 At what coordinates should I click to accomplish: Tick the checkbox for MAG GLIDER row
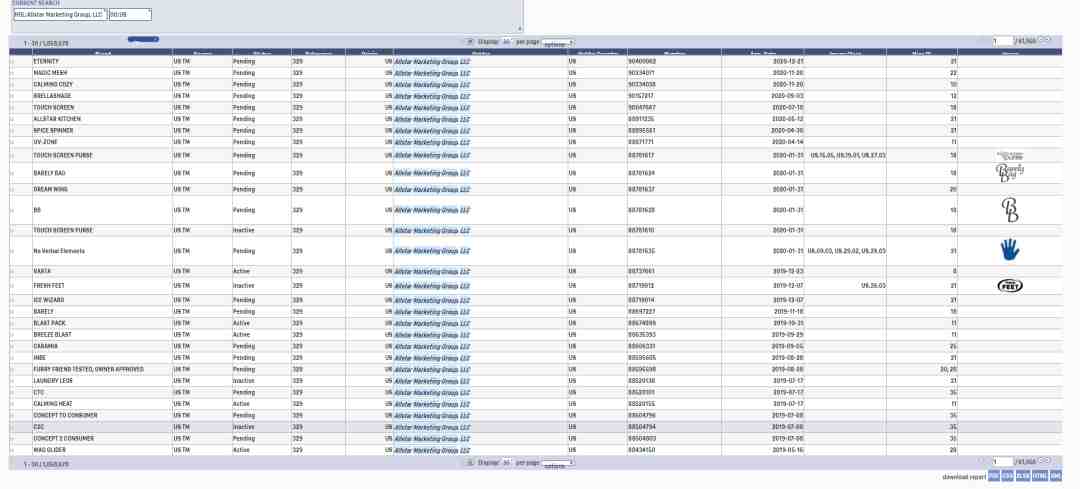tap(12, 450)
